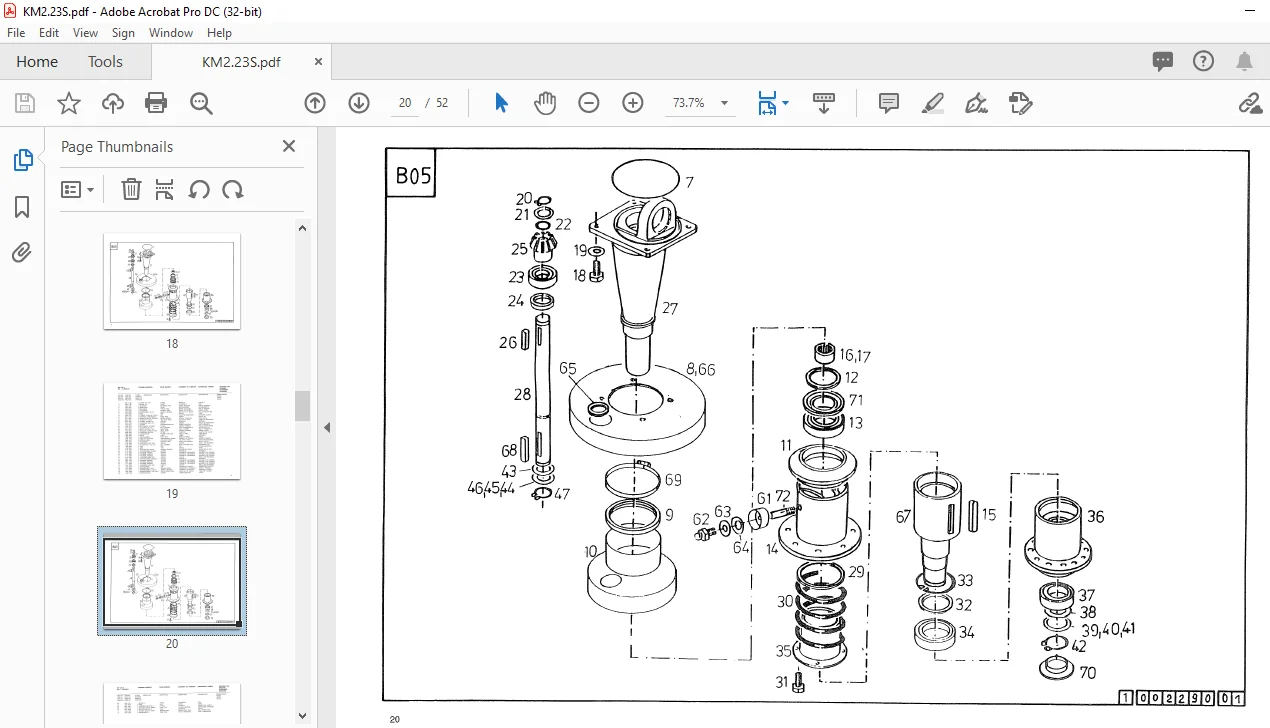
Task: Open the Window menu
Action: [x=171, y=33]
